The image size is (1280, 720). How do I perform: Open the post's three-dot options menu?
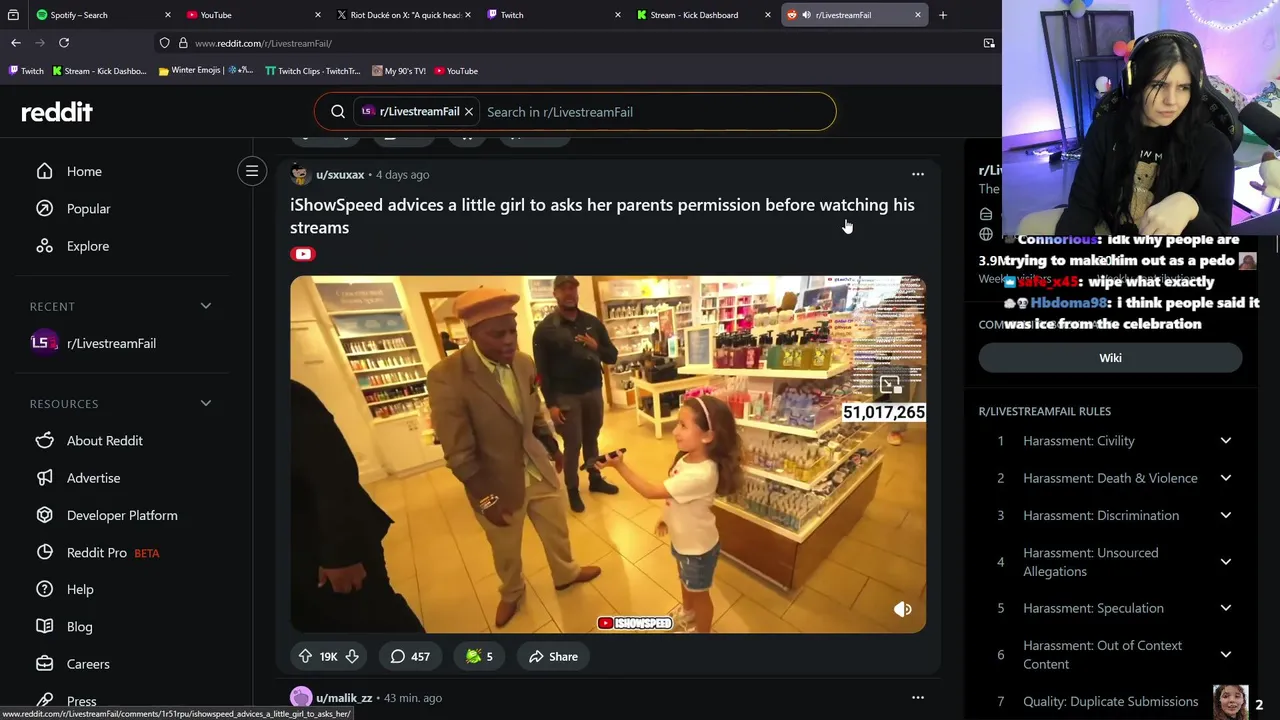[917, 174]
